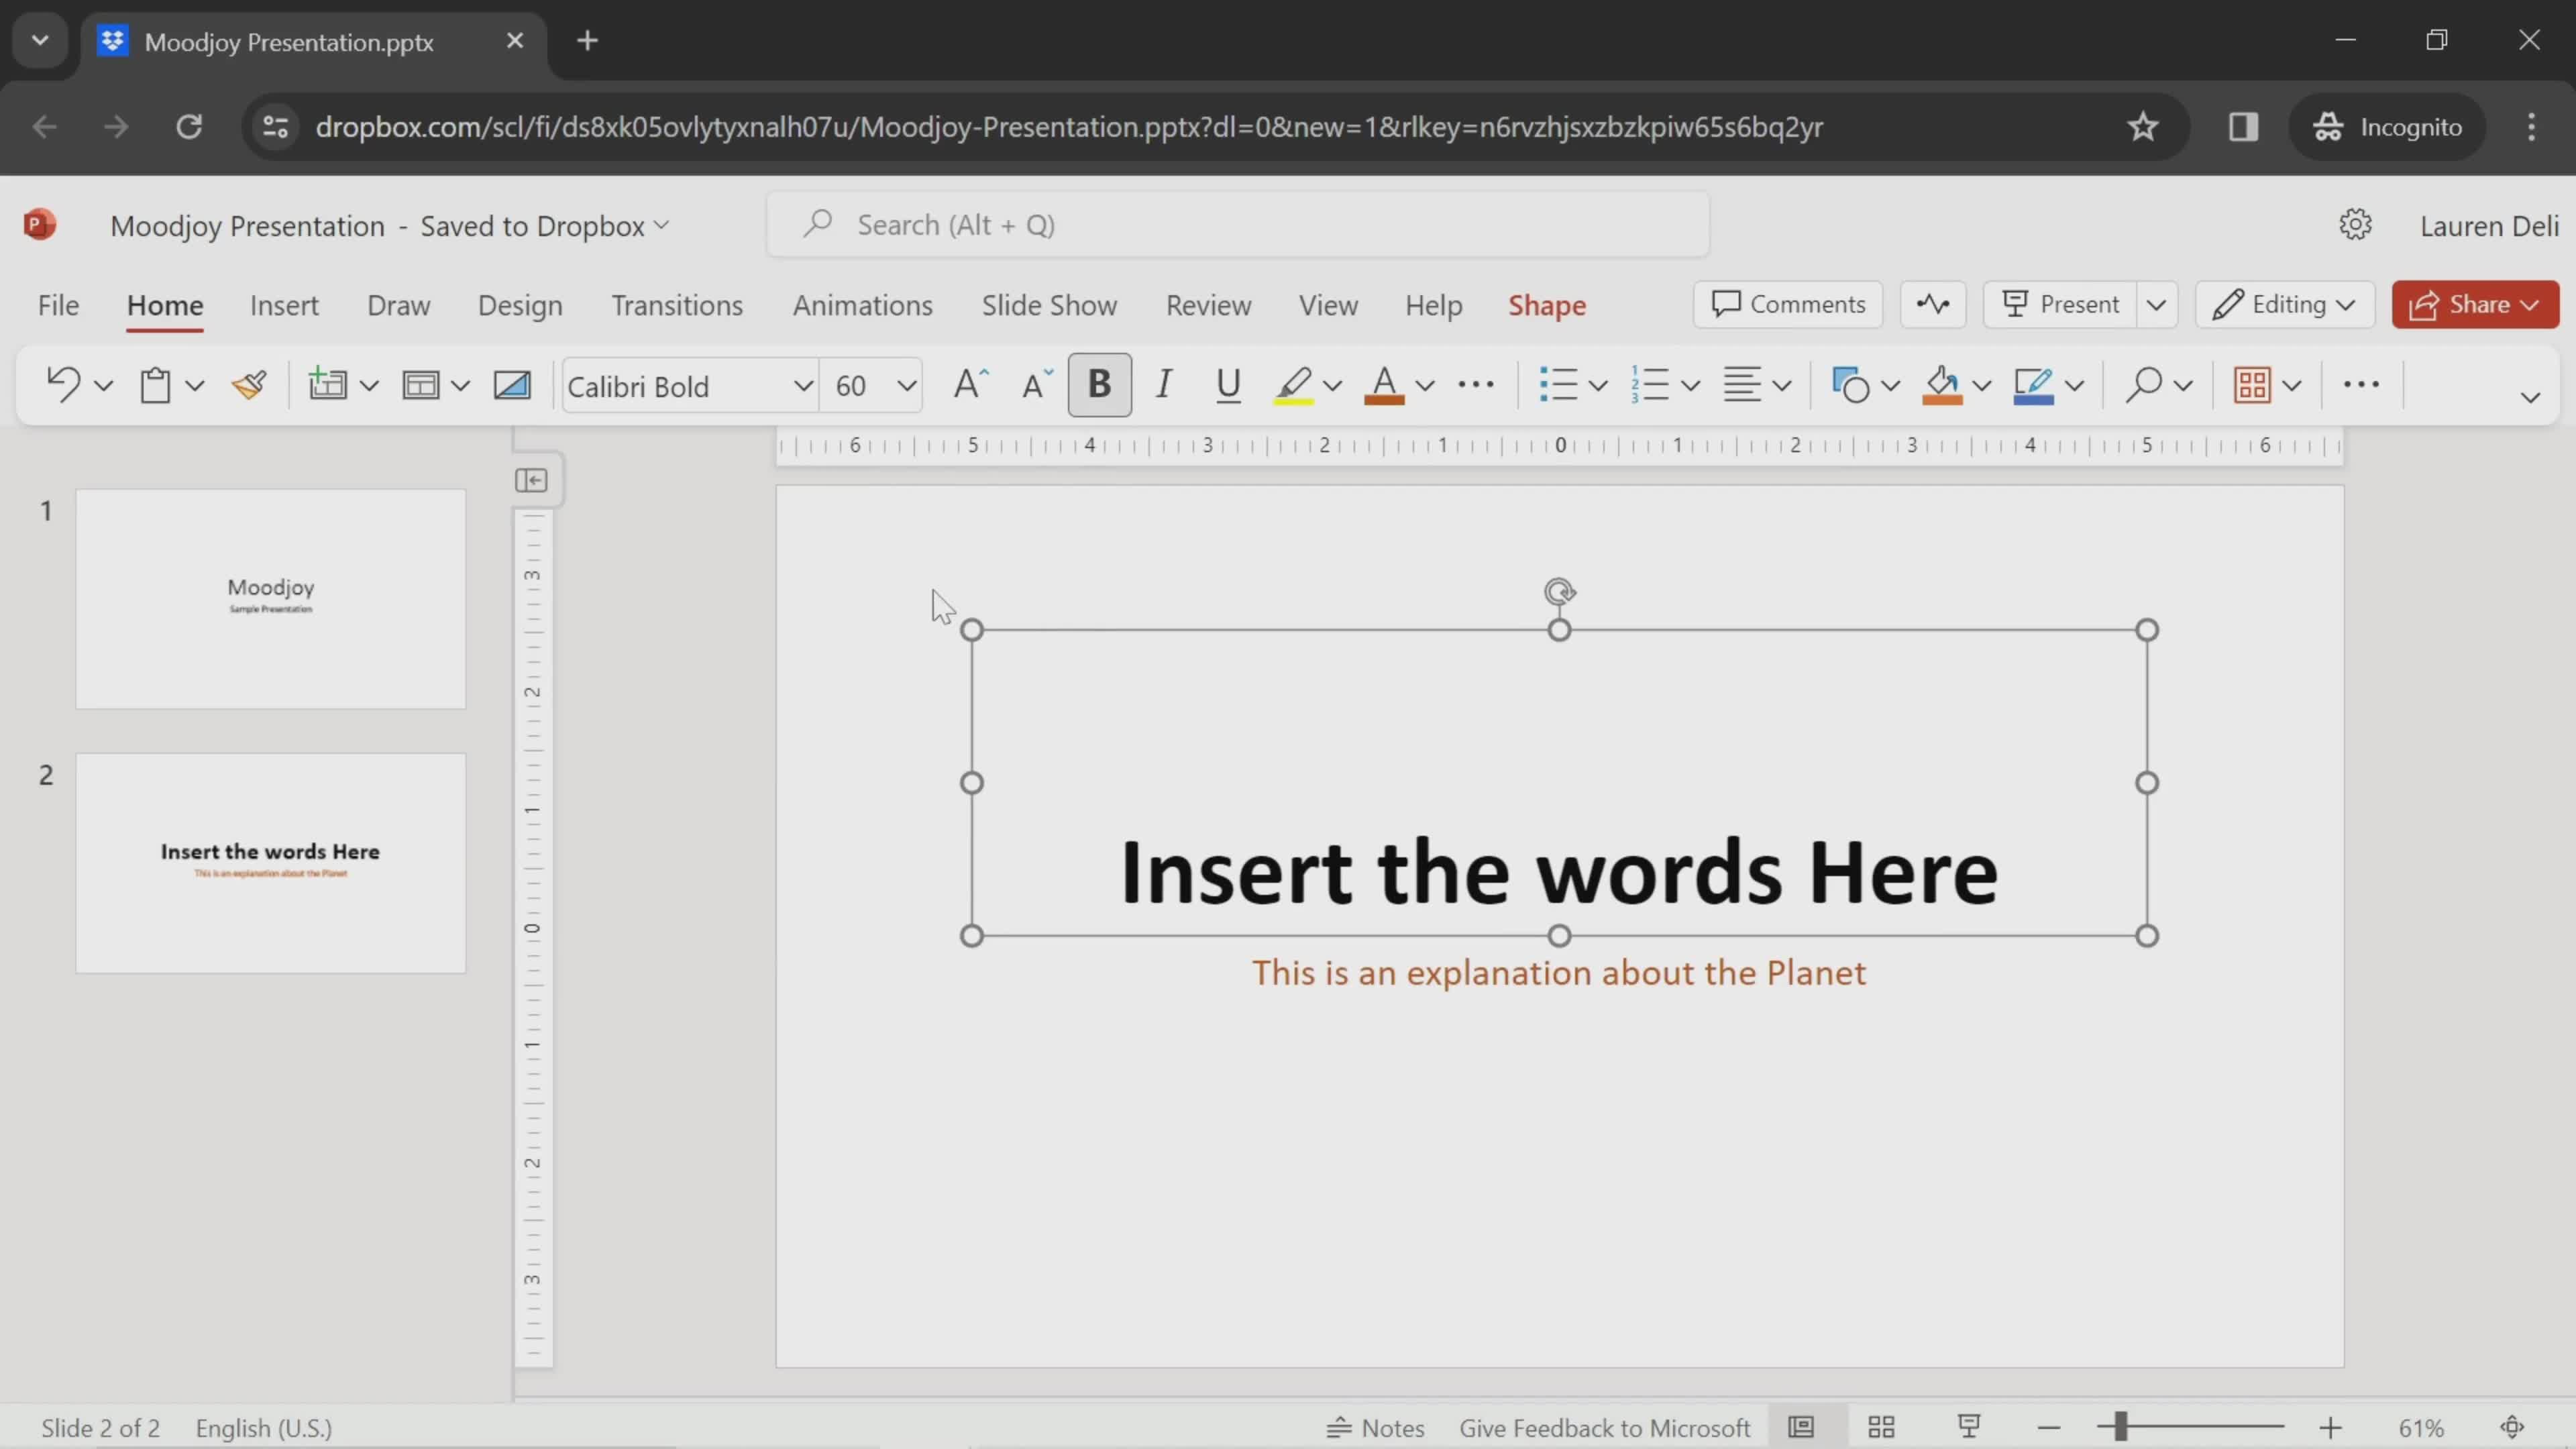
Task: Reload the browser page
Action: coord(189,127)
